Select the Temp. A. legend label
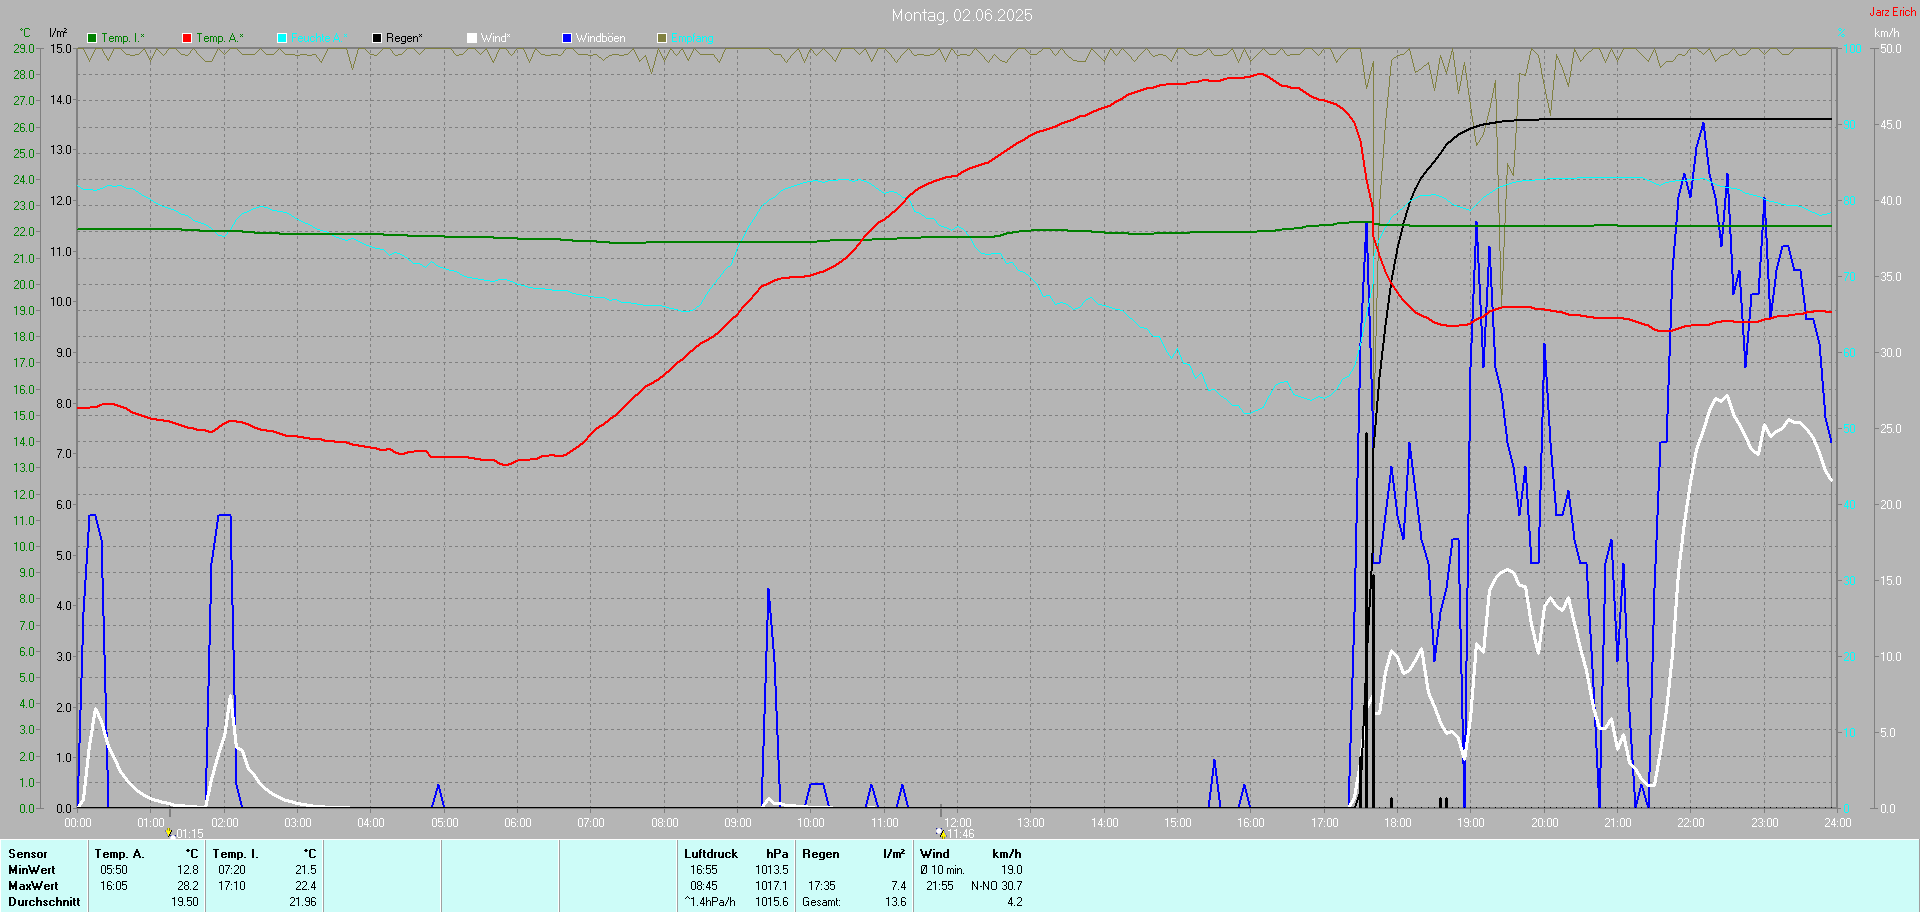Screen dimensions: 1920x912 (x=219, y=38)
